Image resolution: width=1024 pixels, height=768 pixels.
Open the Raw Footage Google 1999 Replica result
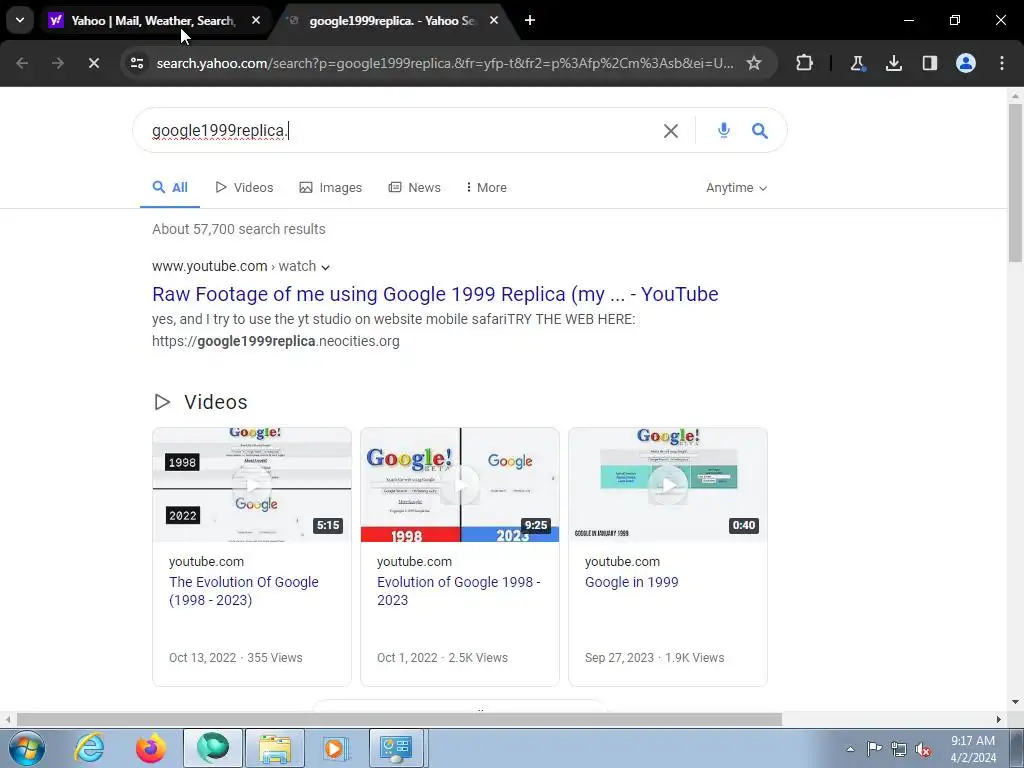pos(435,294)
